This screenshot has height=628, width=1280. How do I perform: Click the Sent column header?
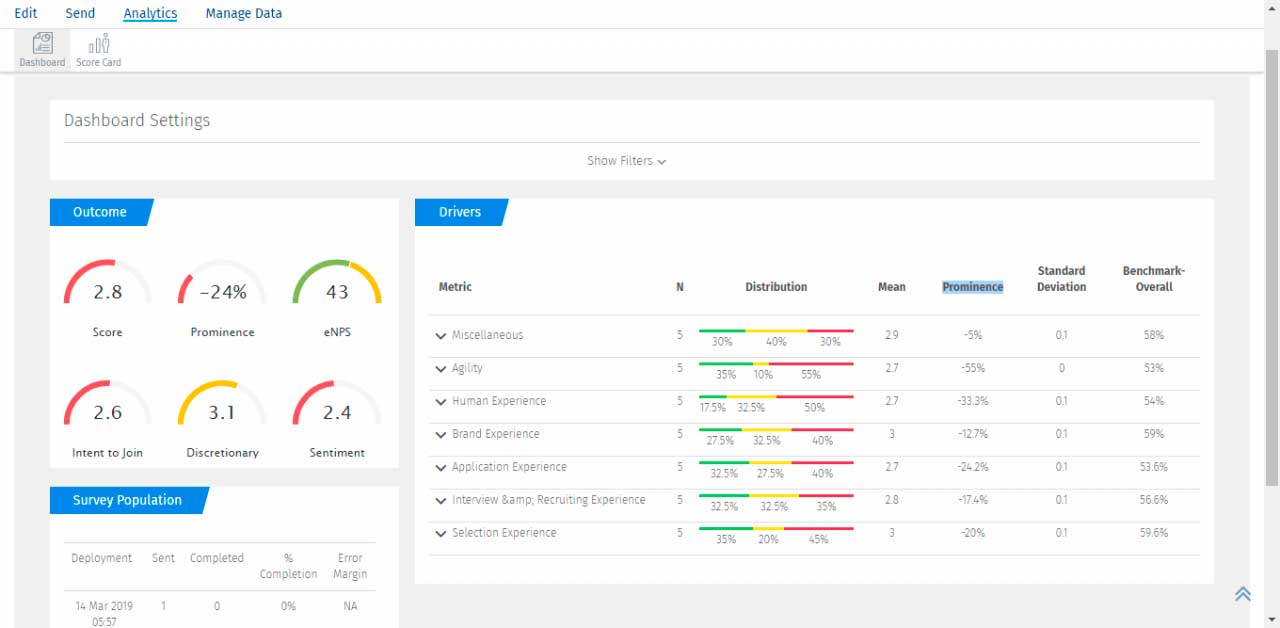tap(163, 558)
